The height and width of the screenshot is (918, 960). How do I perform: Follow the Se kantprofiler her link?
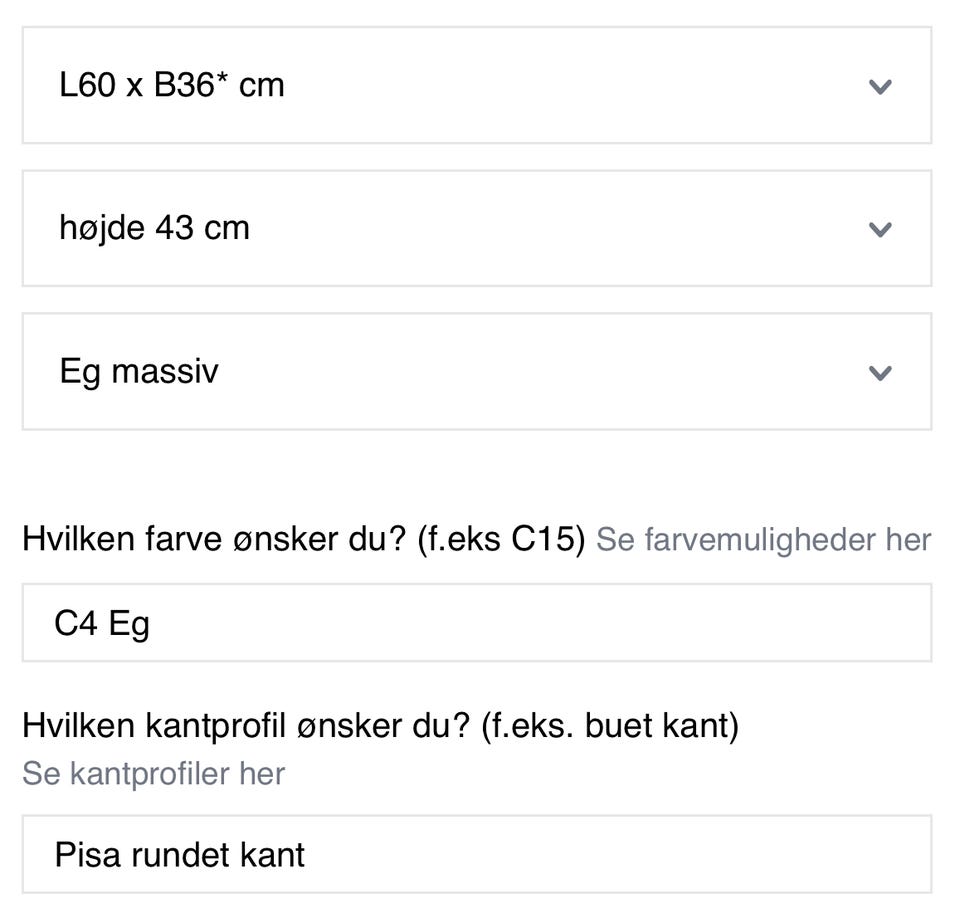pyautogui.click(x=153, y=773)
